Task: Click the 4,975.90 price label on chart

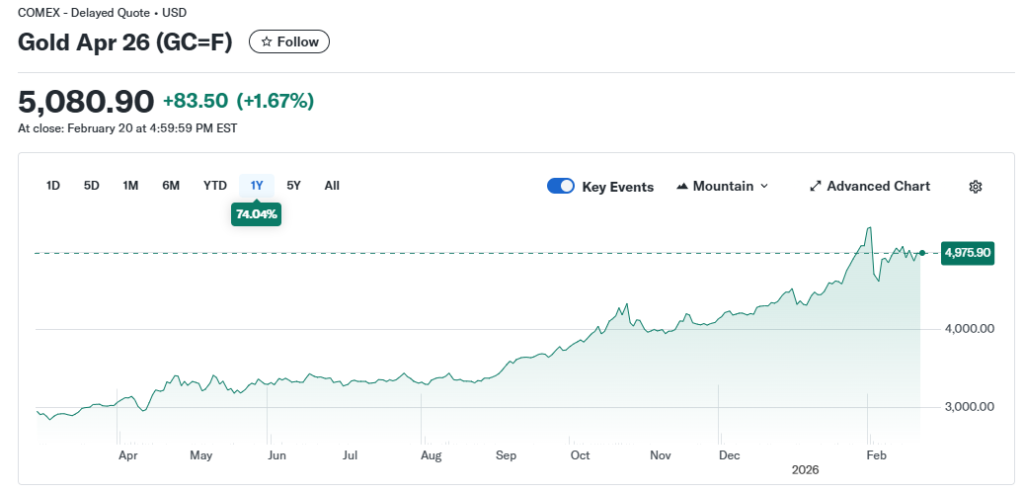Action: coord(966,253)
